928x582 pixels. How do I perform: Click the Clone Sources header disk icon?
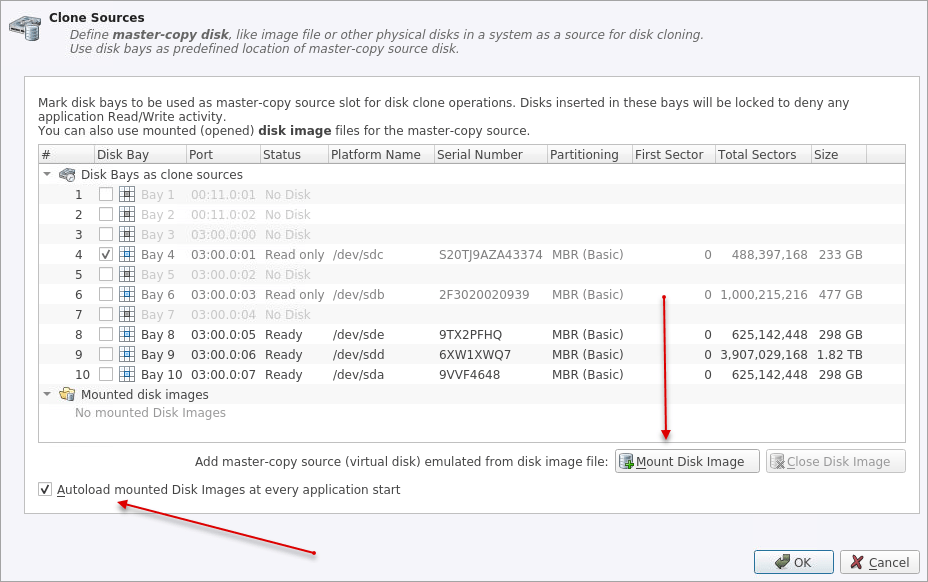[x=25, y=28]
